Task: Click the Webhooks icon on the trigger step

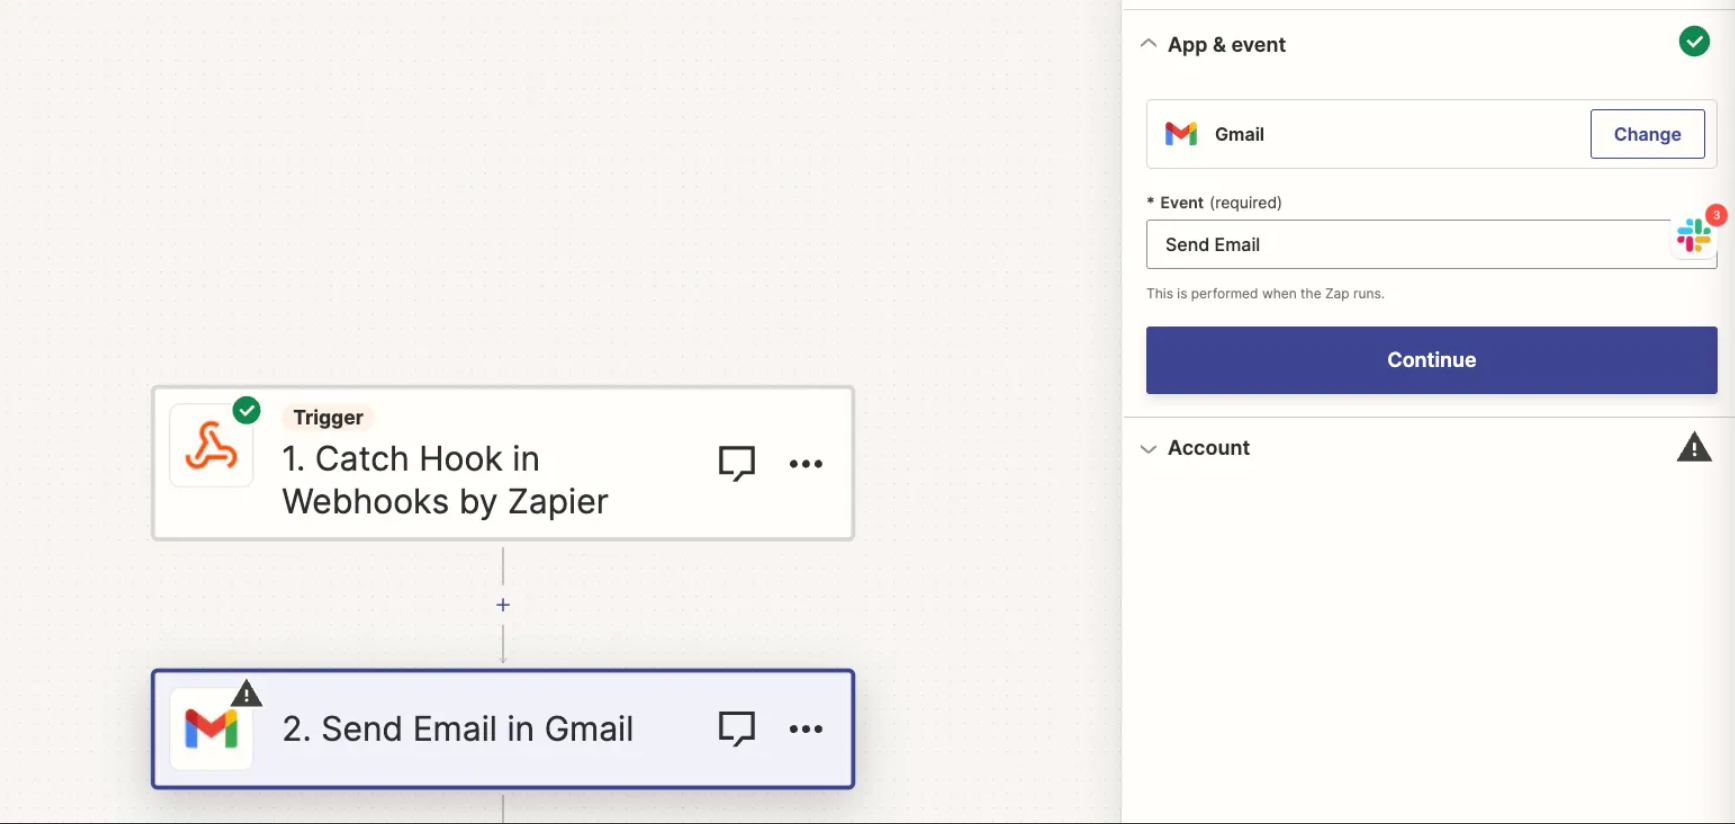Action: [x=211, y=447]
